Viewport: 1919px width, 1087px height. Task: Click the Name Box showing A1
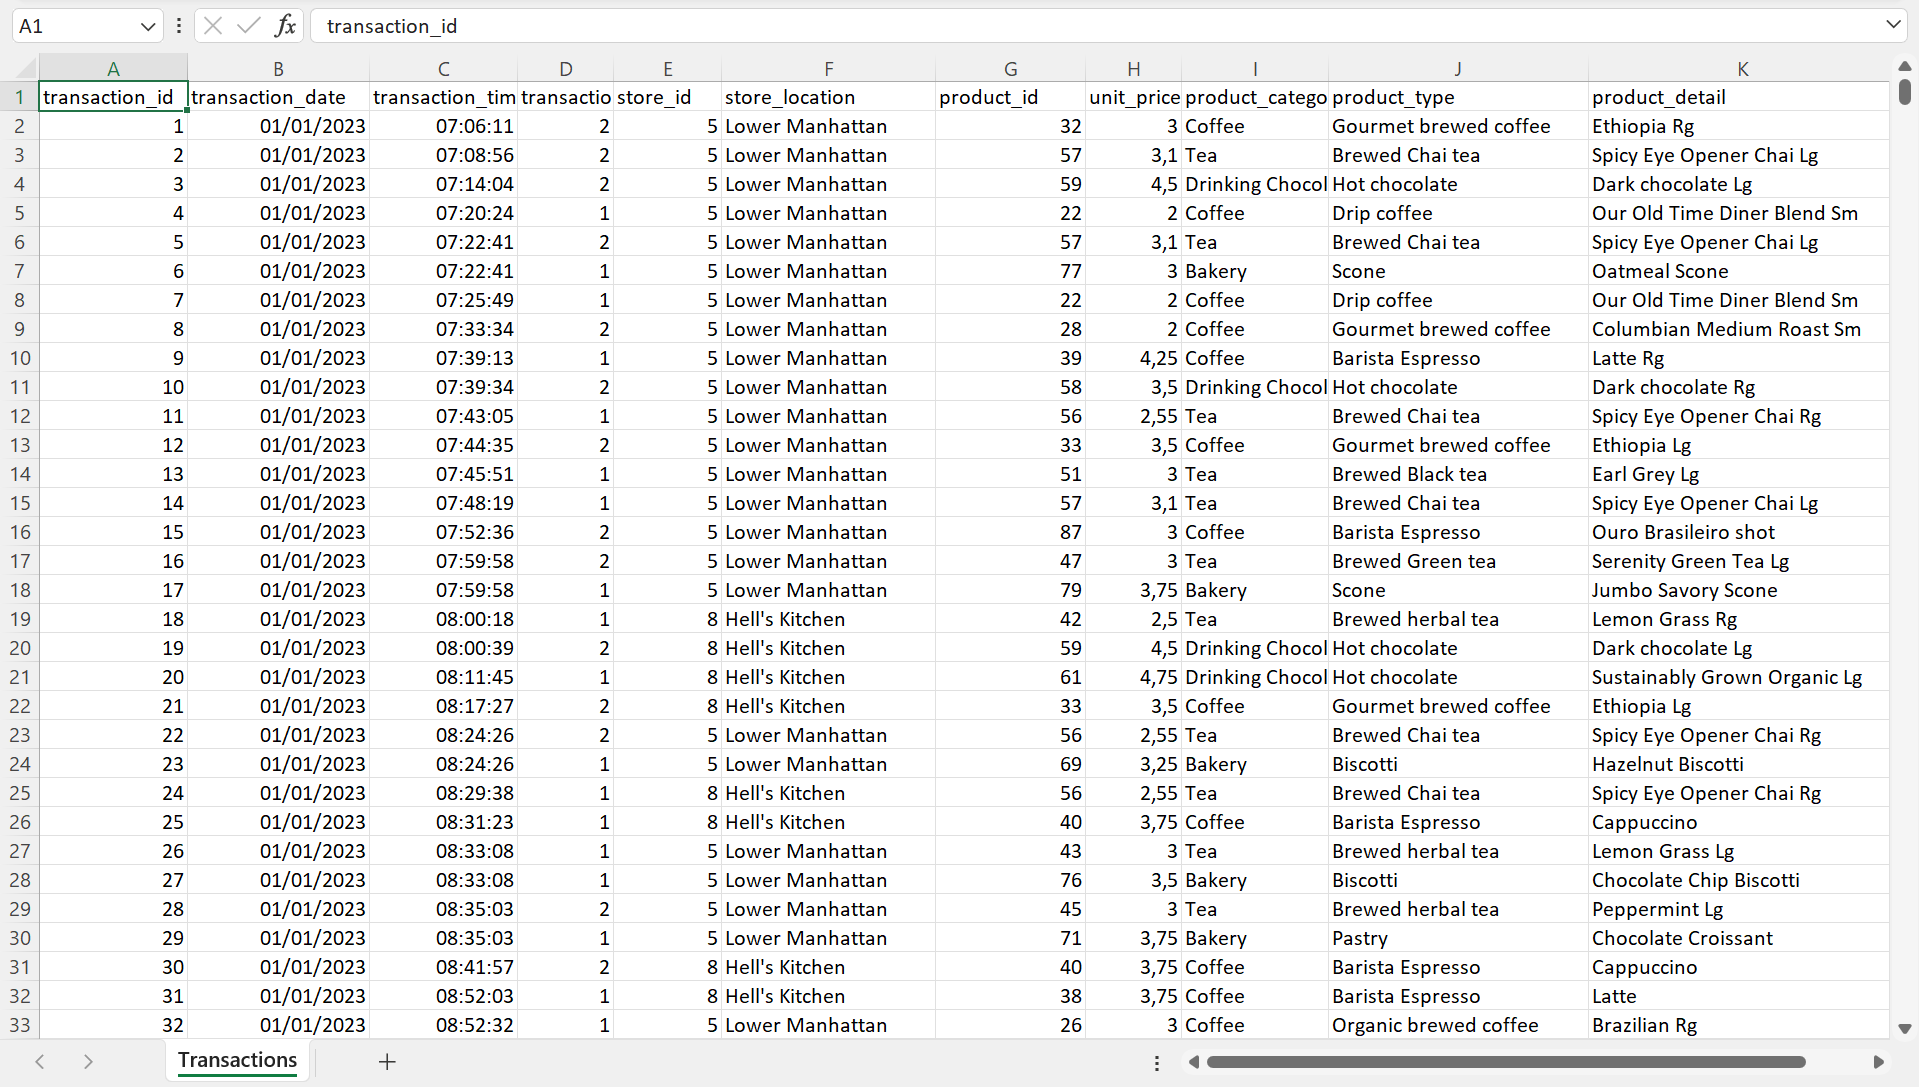coord(75,25)
